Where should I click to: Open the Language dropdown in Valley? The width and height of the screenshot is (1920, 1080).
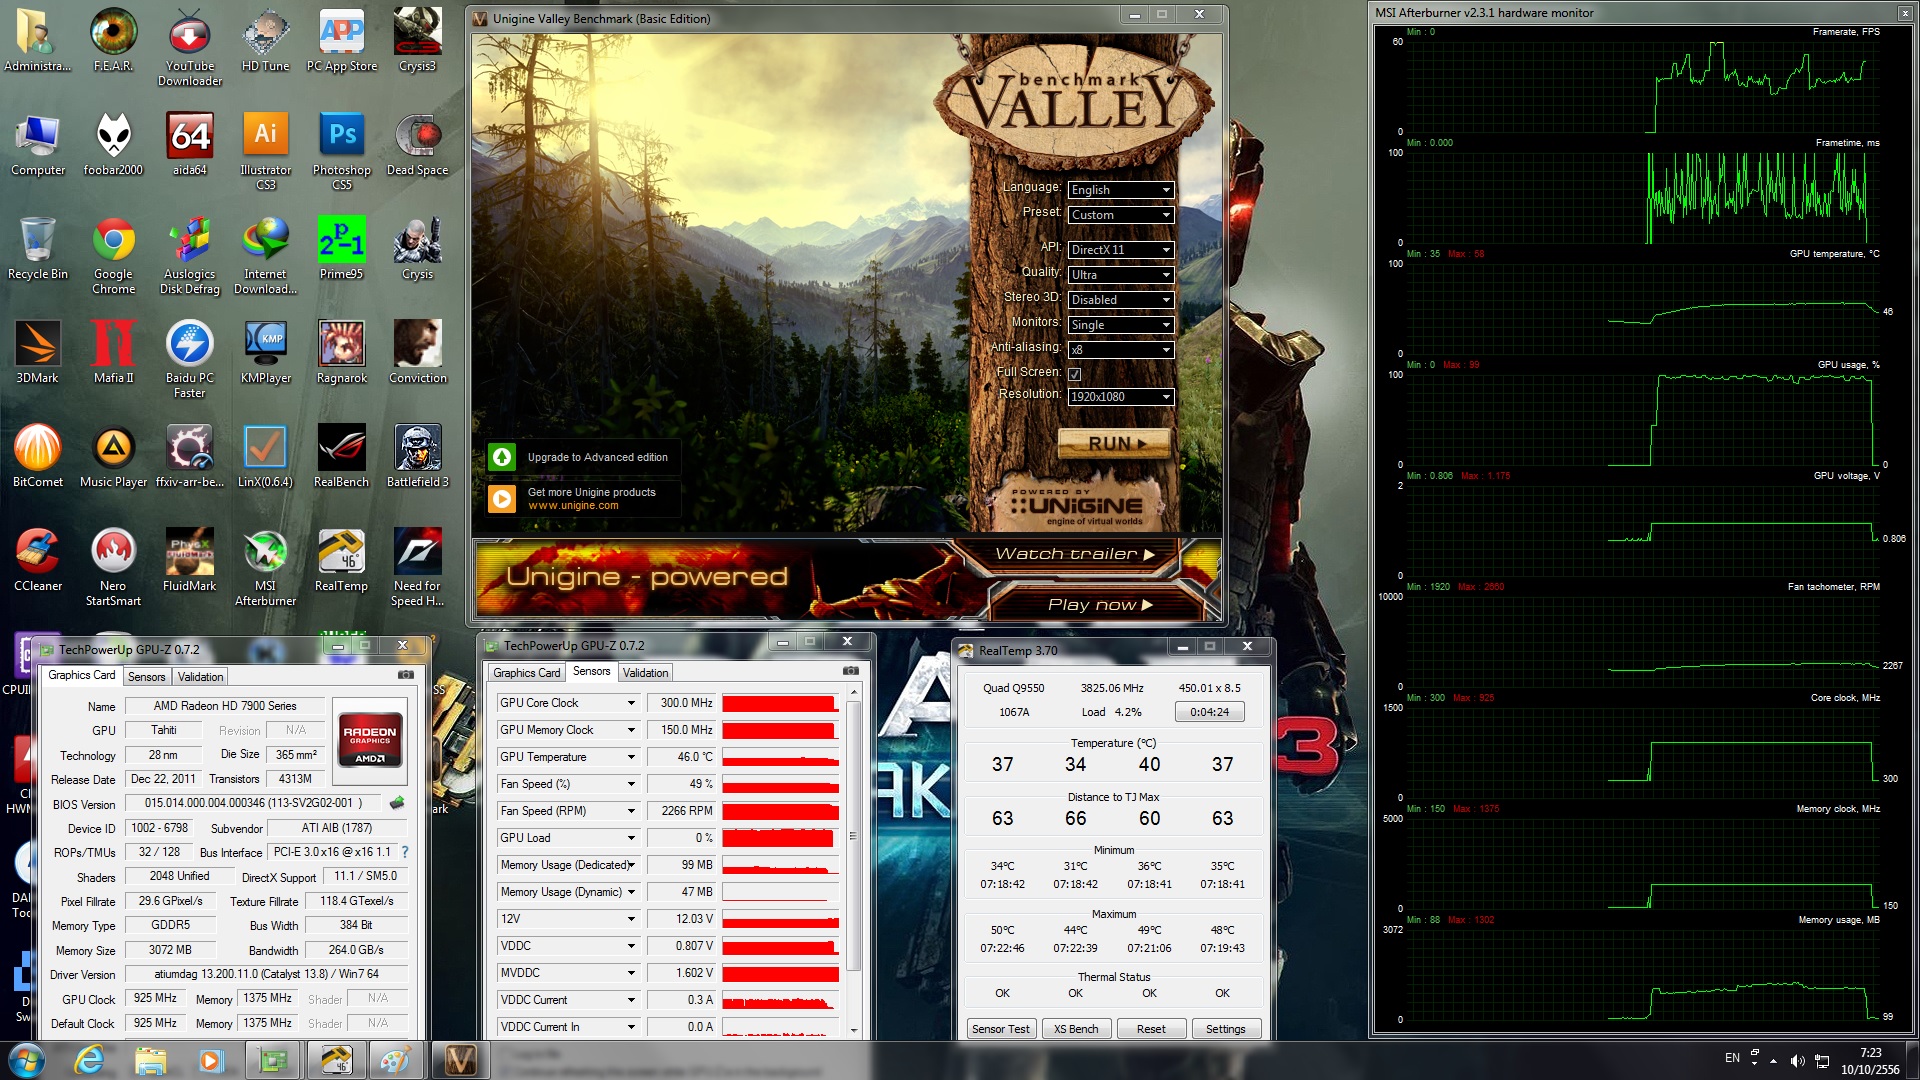(1120, 190)
